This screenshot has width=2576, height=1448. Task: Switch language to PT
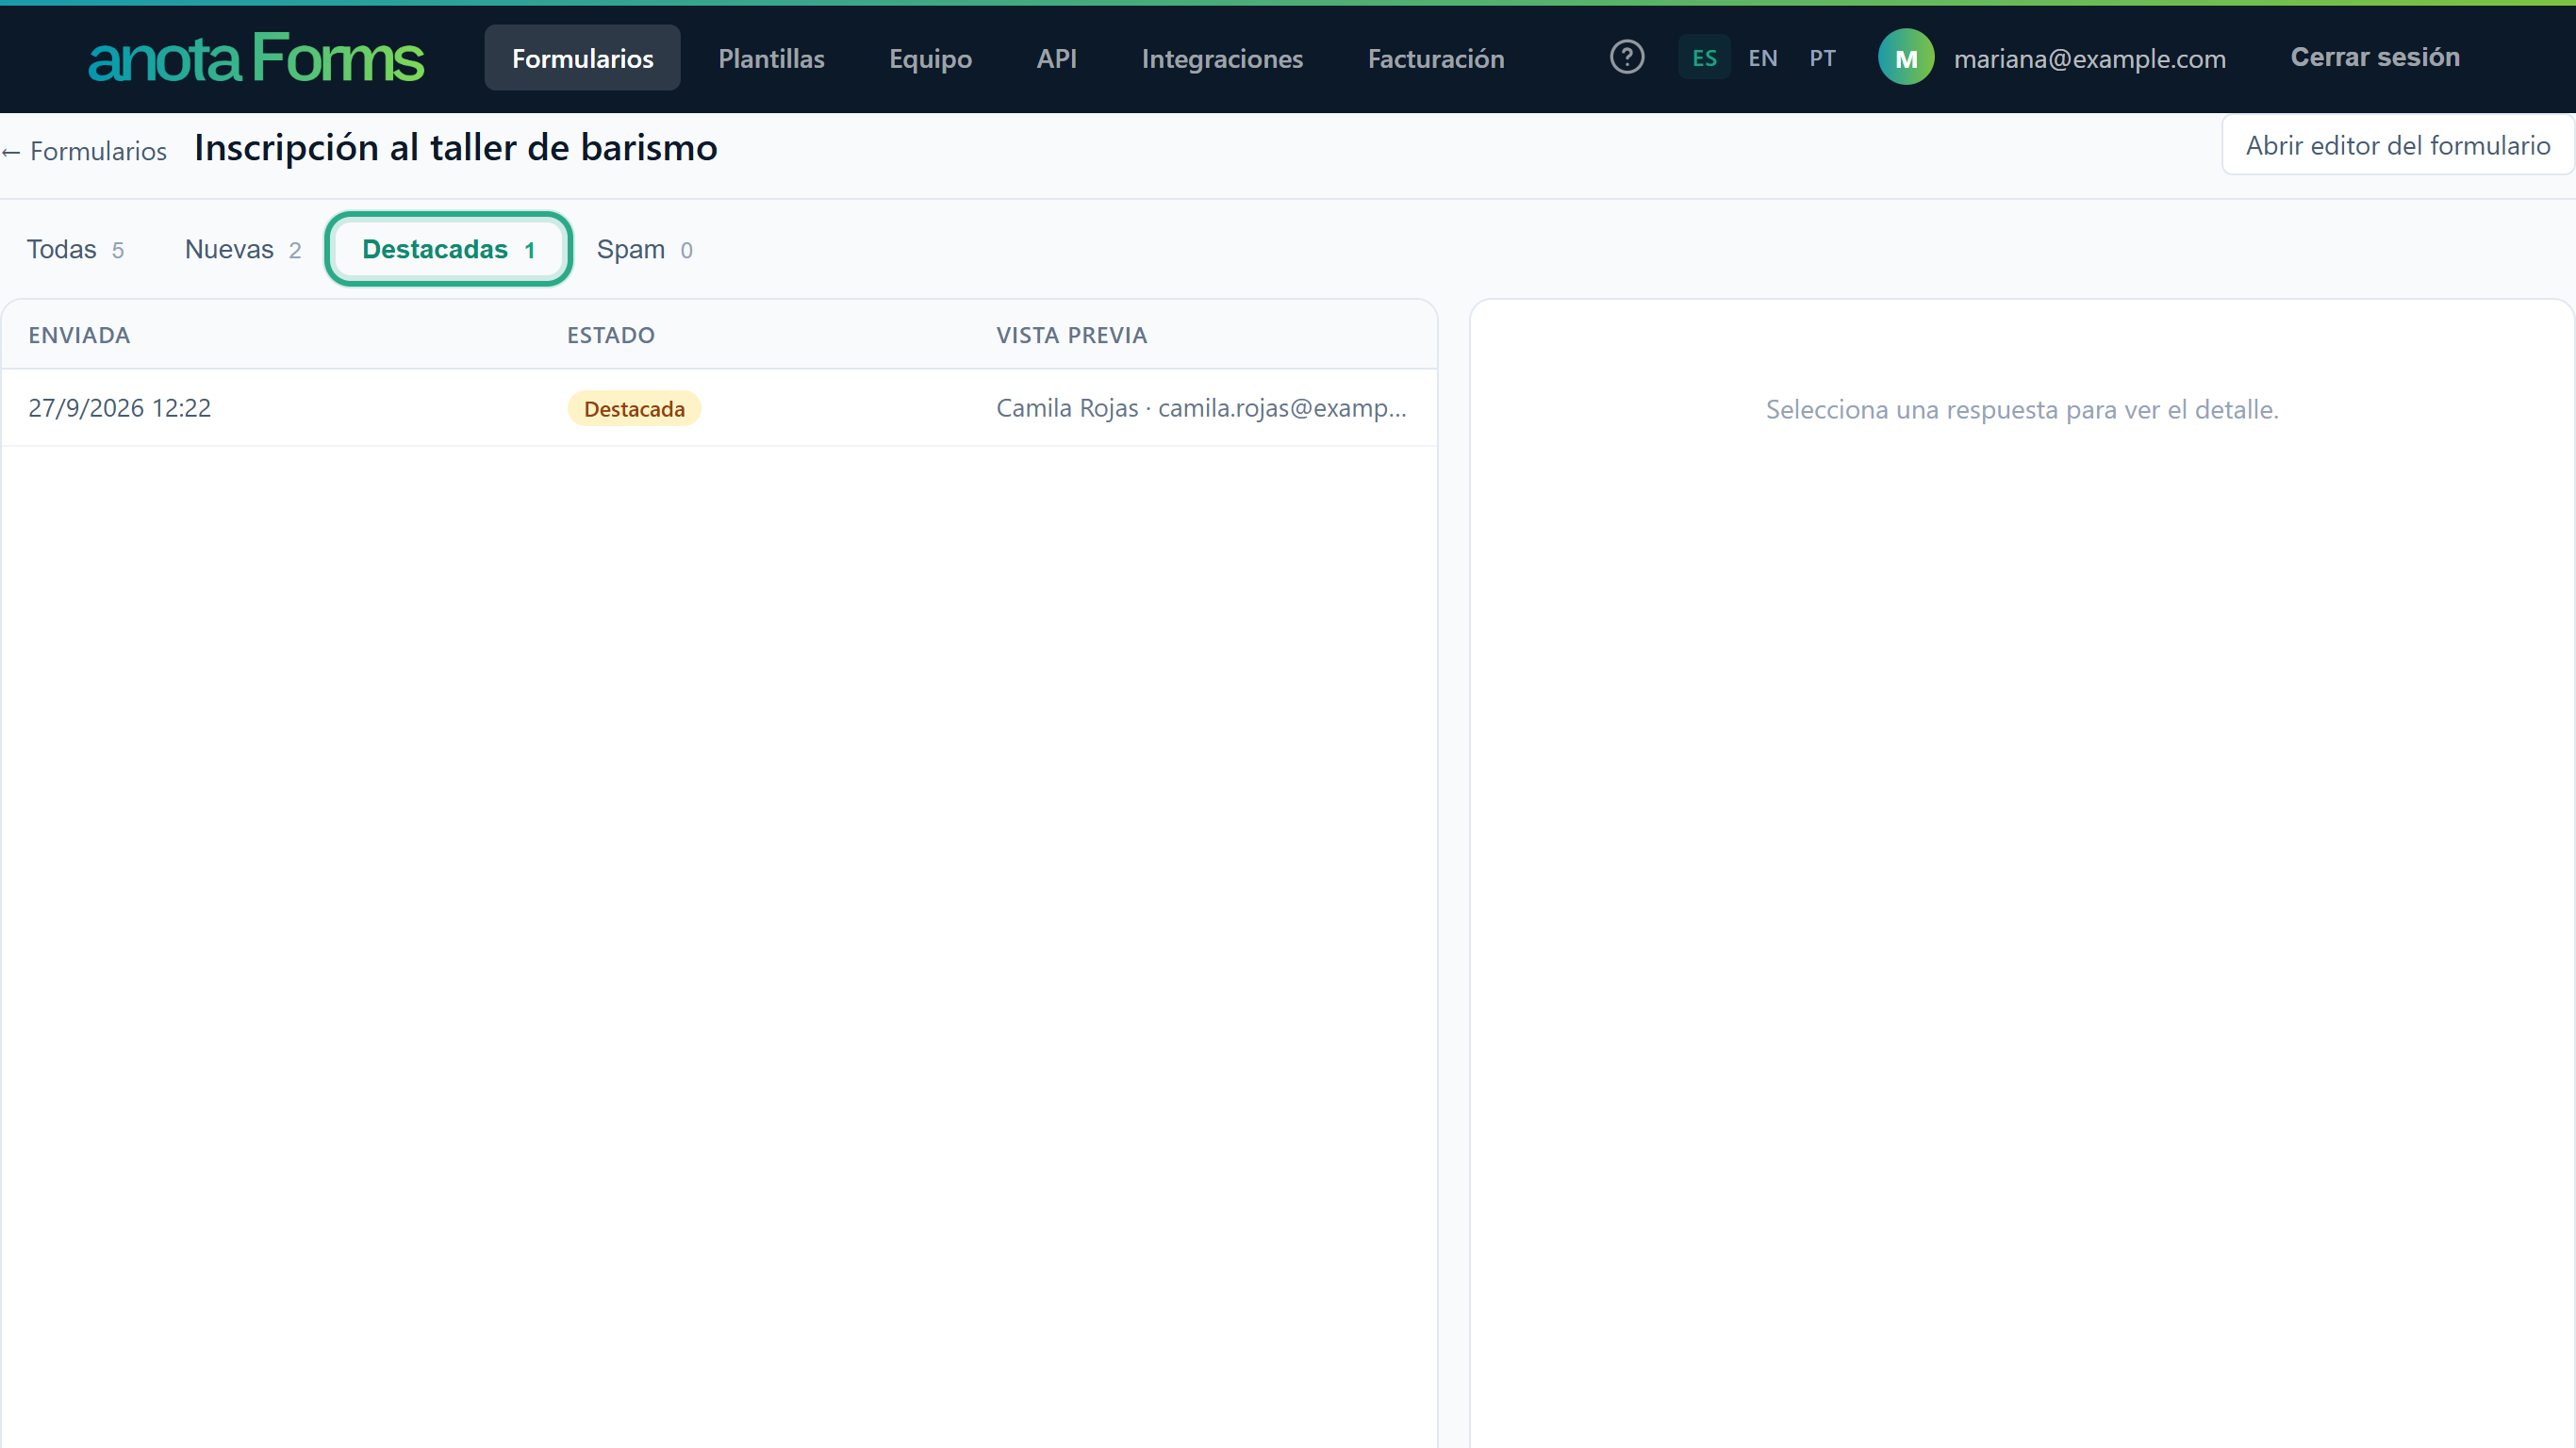point(1822,58)
